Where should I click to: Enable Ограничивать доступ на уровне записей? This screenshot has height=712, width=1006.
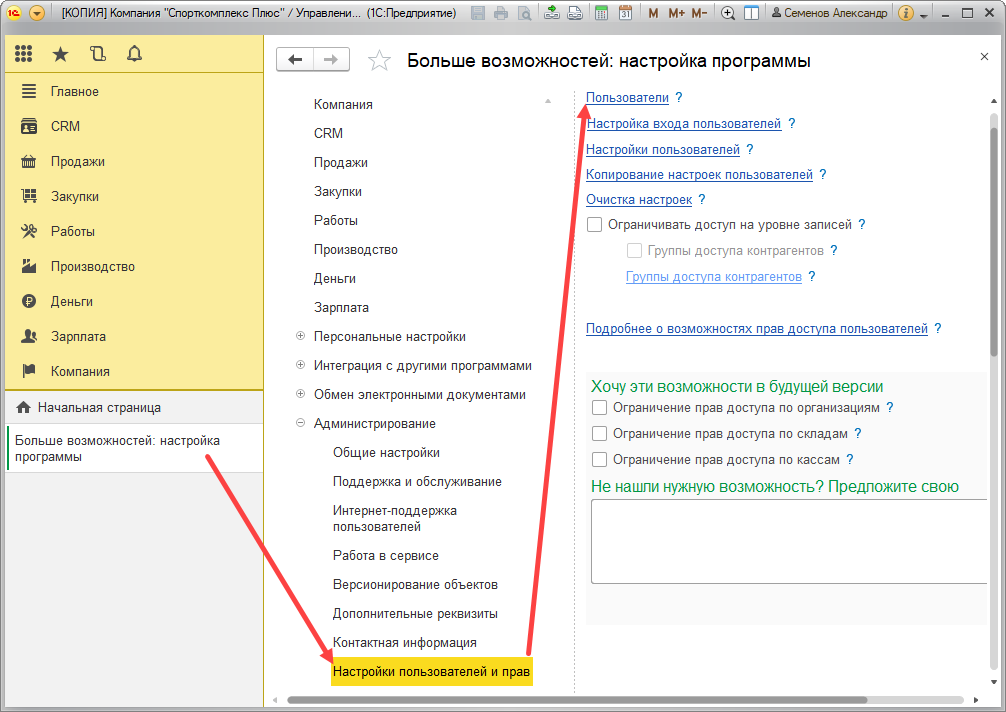595,225
